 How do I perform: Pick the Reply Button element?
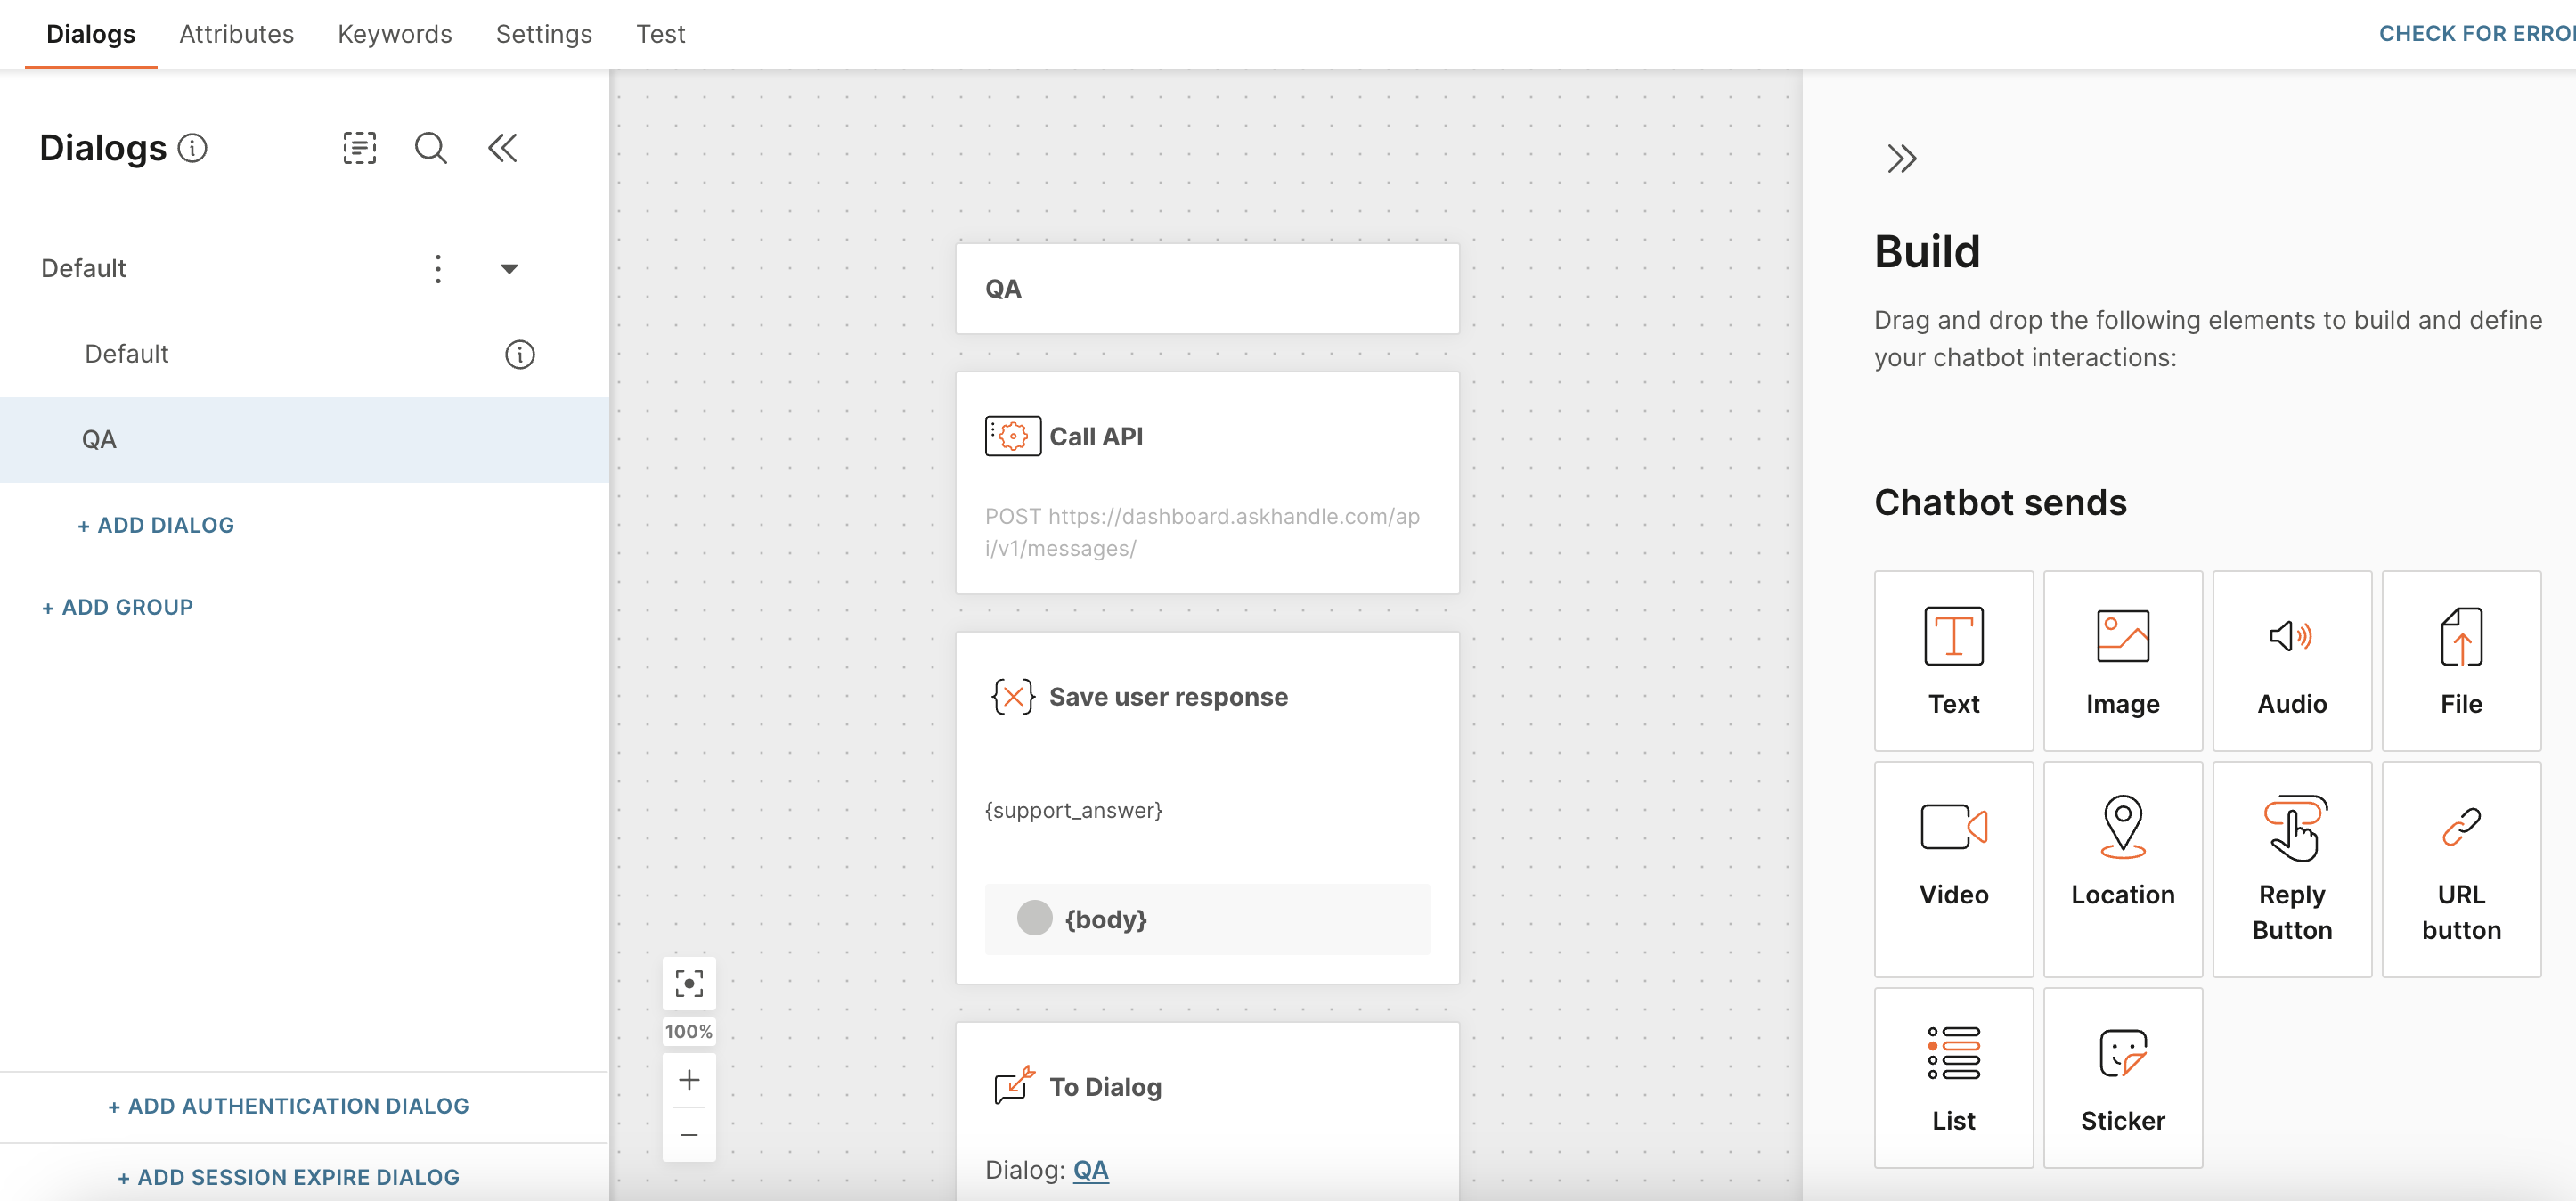point(2291,868)
